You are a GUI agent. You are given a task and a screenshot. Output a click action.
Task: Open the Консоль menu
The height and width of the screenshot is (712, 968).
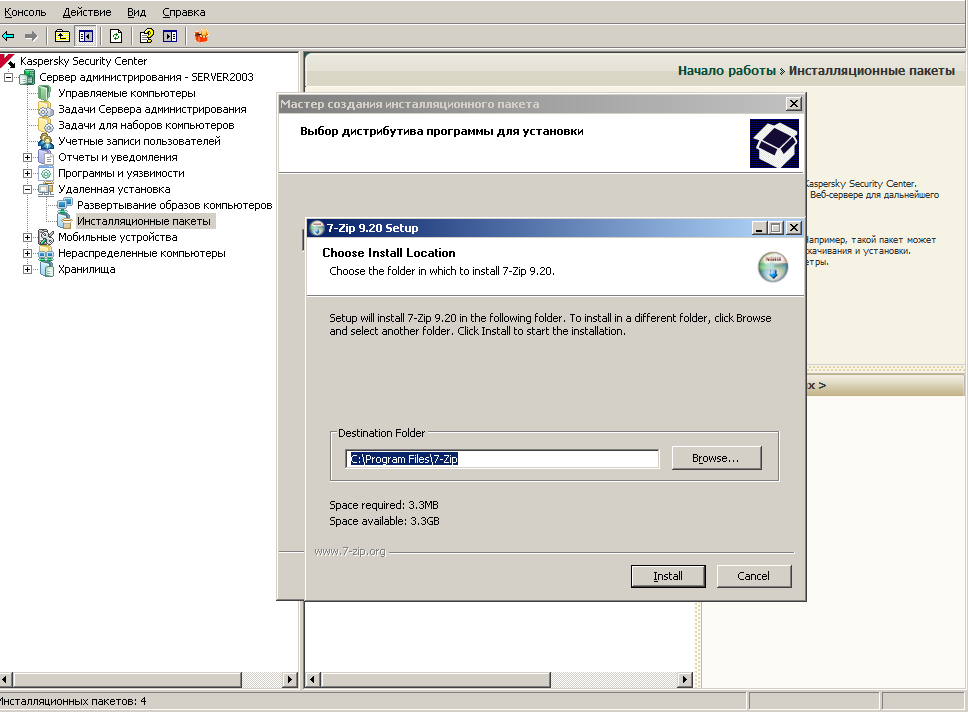(25, 12)
